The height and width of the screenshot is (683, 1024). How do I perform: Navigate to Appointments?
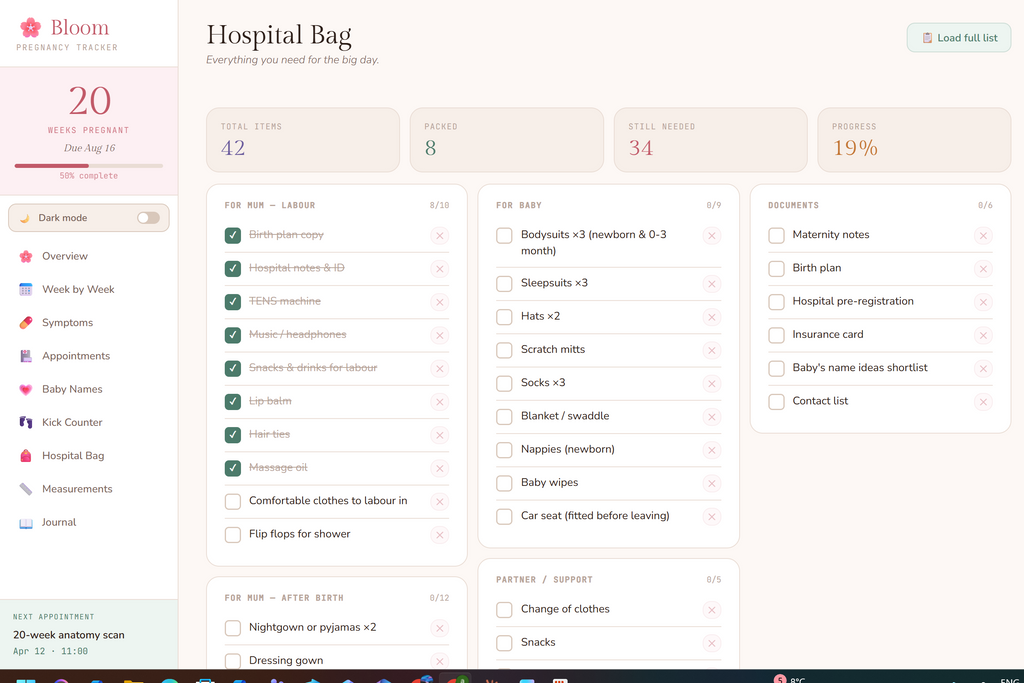tap(89, 356)
